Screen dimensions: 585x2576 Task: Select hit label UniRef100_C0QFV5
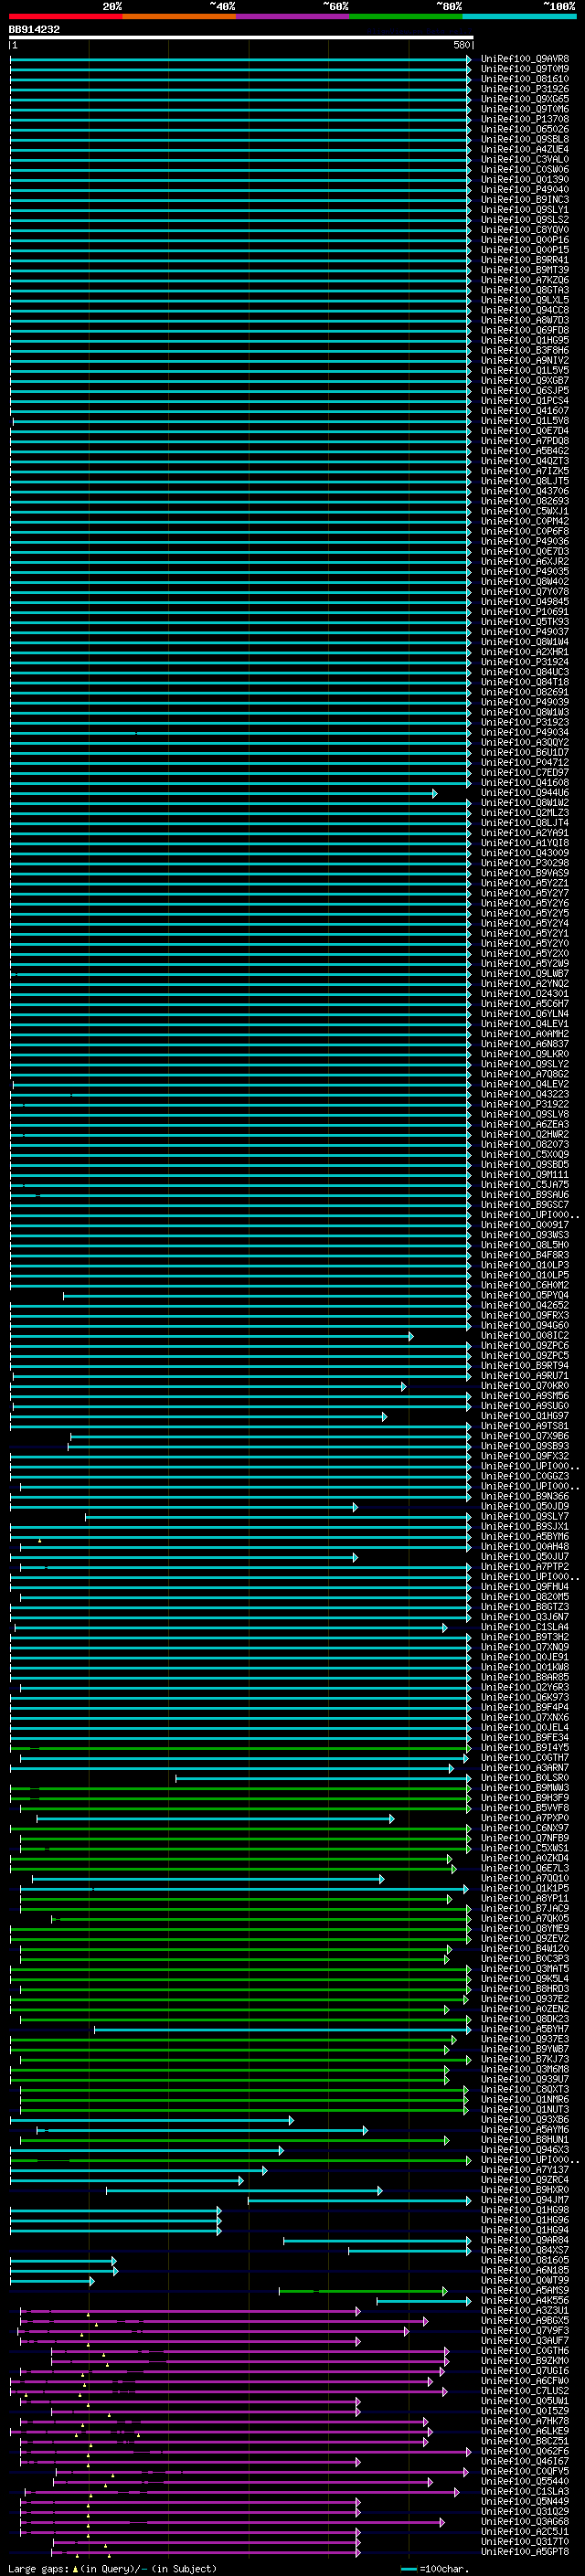coord(525,2471)
